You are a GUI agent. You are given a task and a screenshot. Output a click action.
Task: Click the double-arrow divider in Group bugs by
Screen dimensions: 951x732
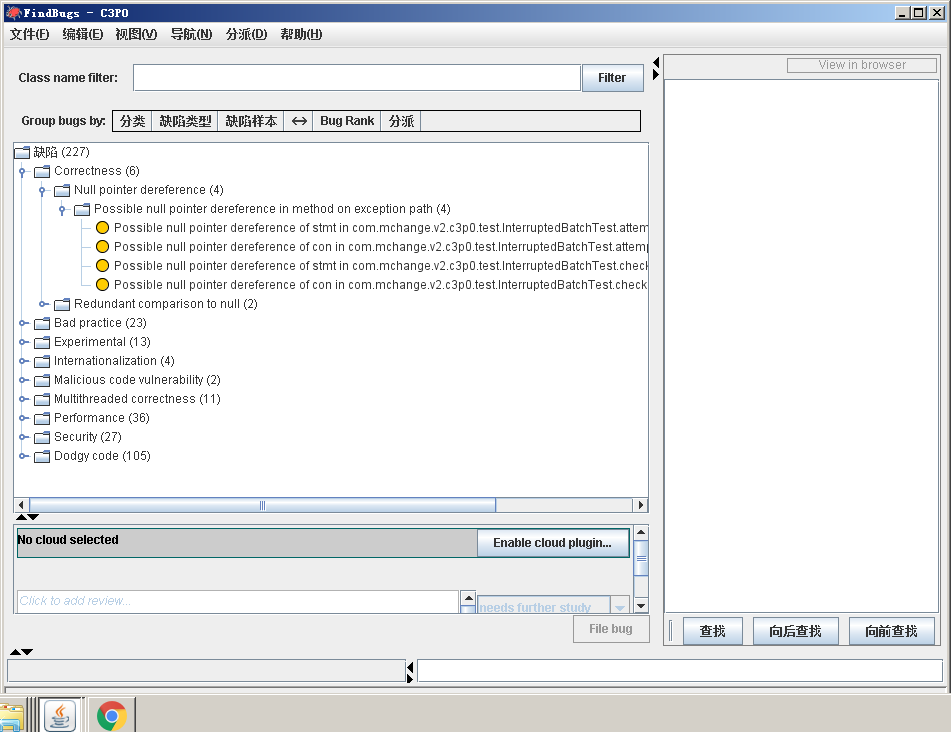[x=299, y=121]
